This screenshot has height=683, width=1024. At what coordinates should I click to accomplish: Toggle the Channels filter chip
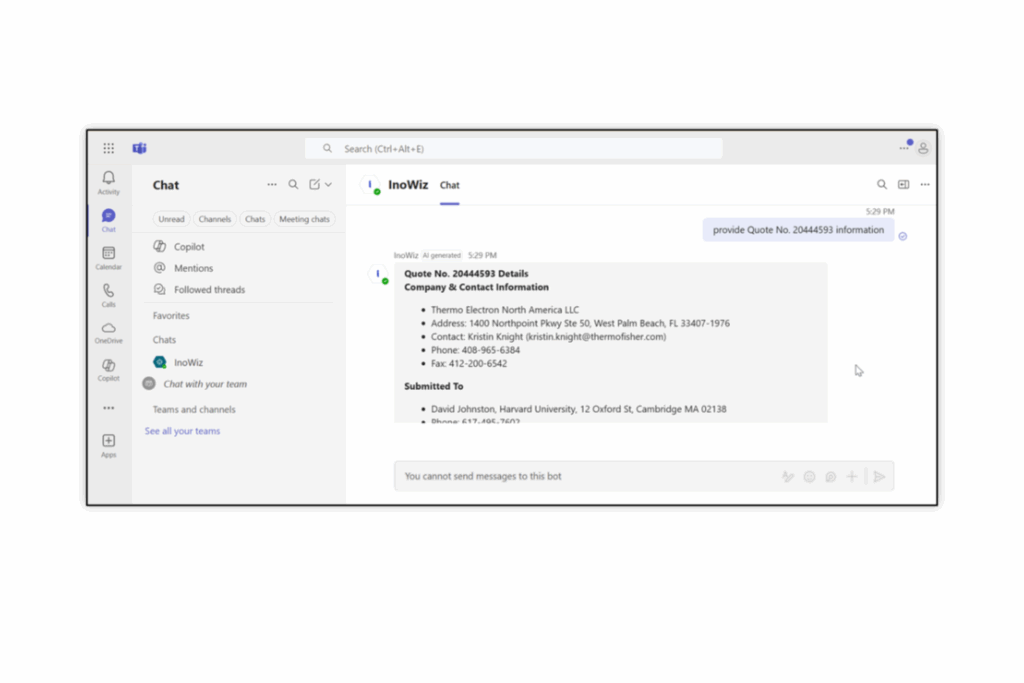pyautogui.click(x=214, y=219)
